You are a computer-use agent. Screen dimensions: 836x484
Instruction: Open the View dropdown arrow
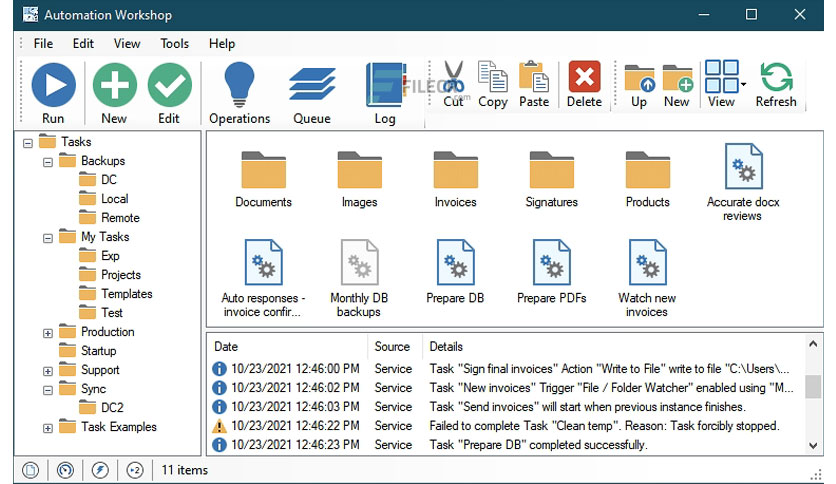(x=743, y=84)
